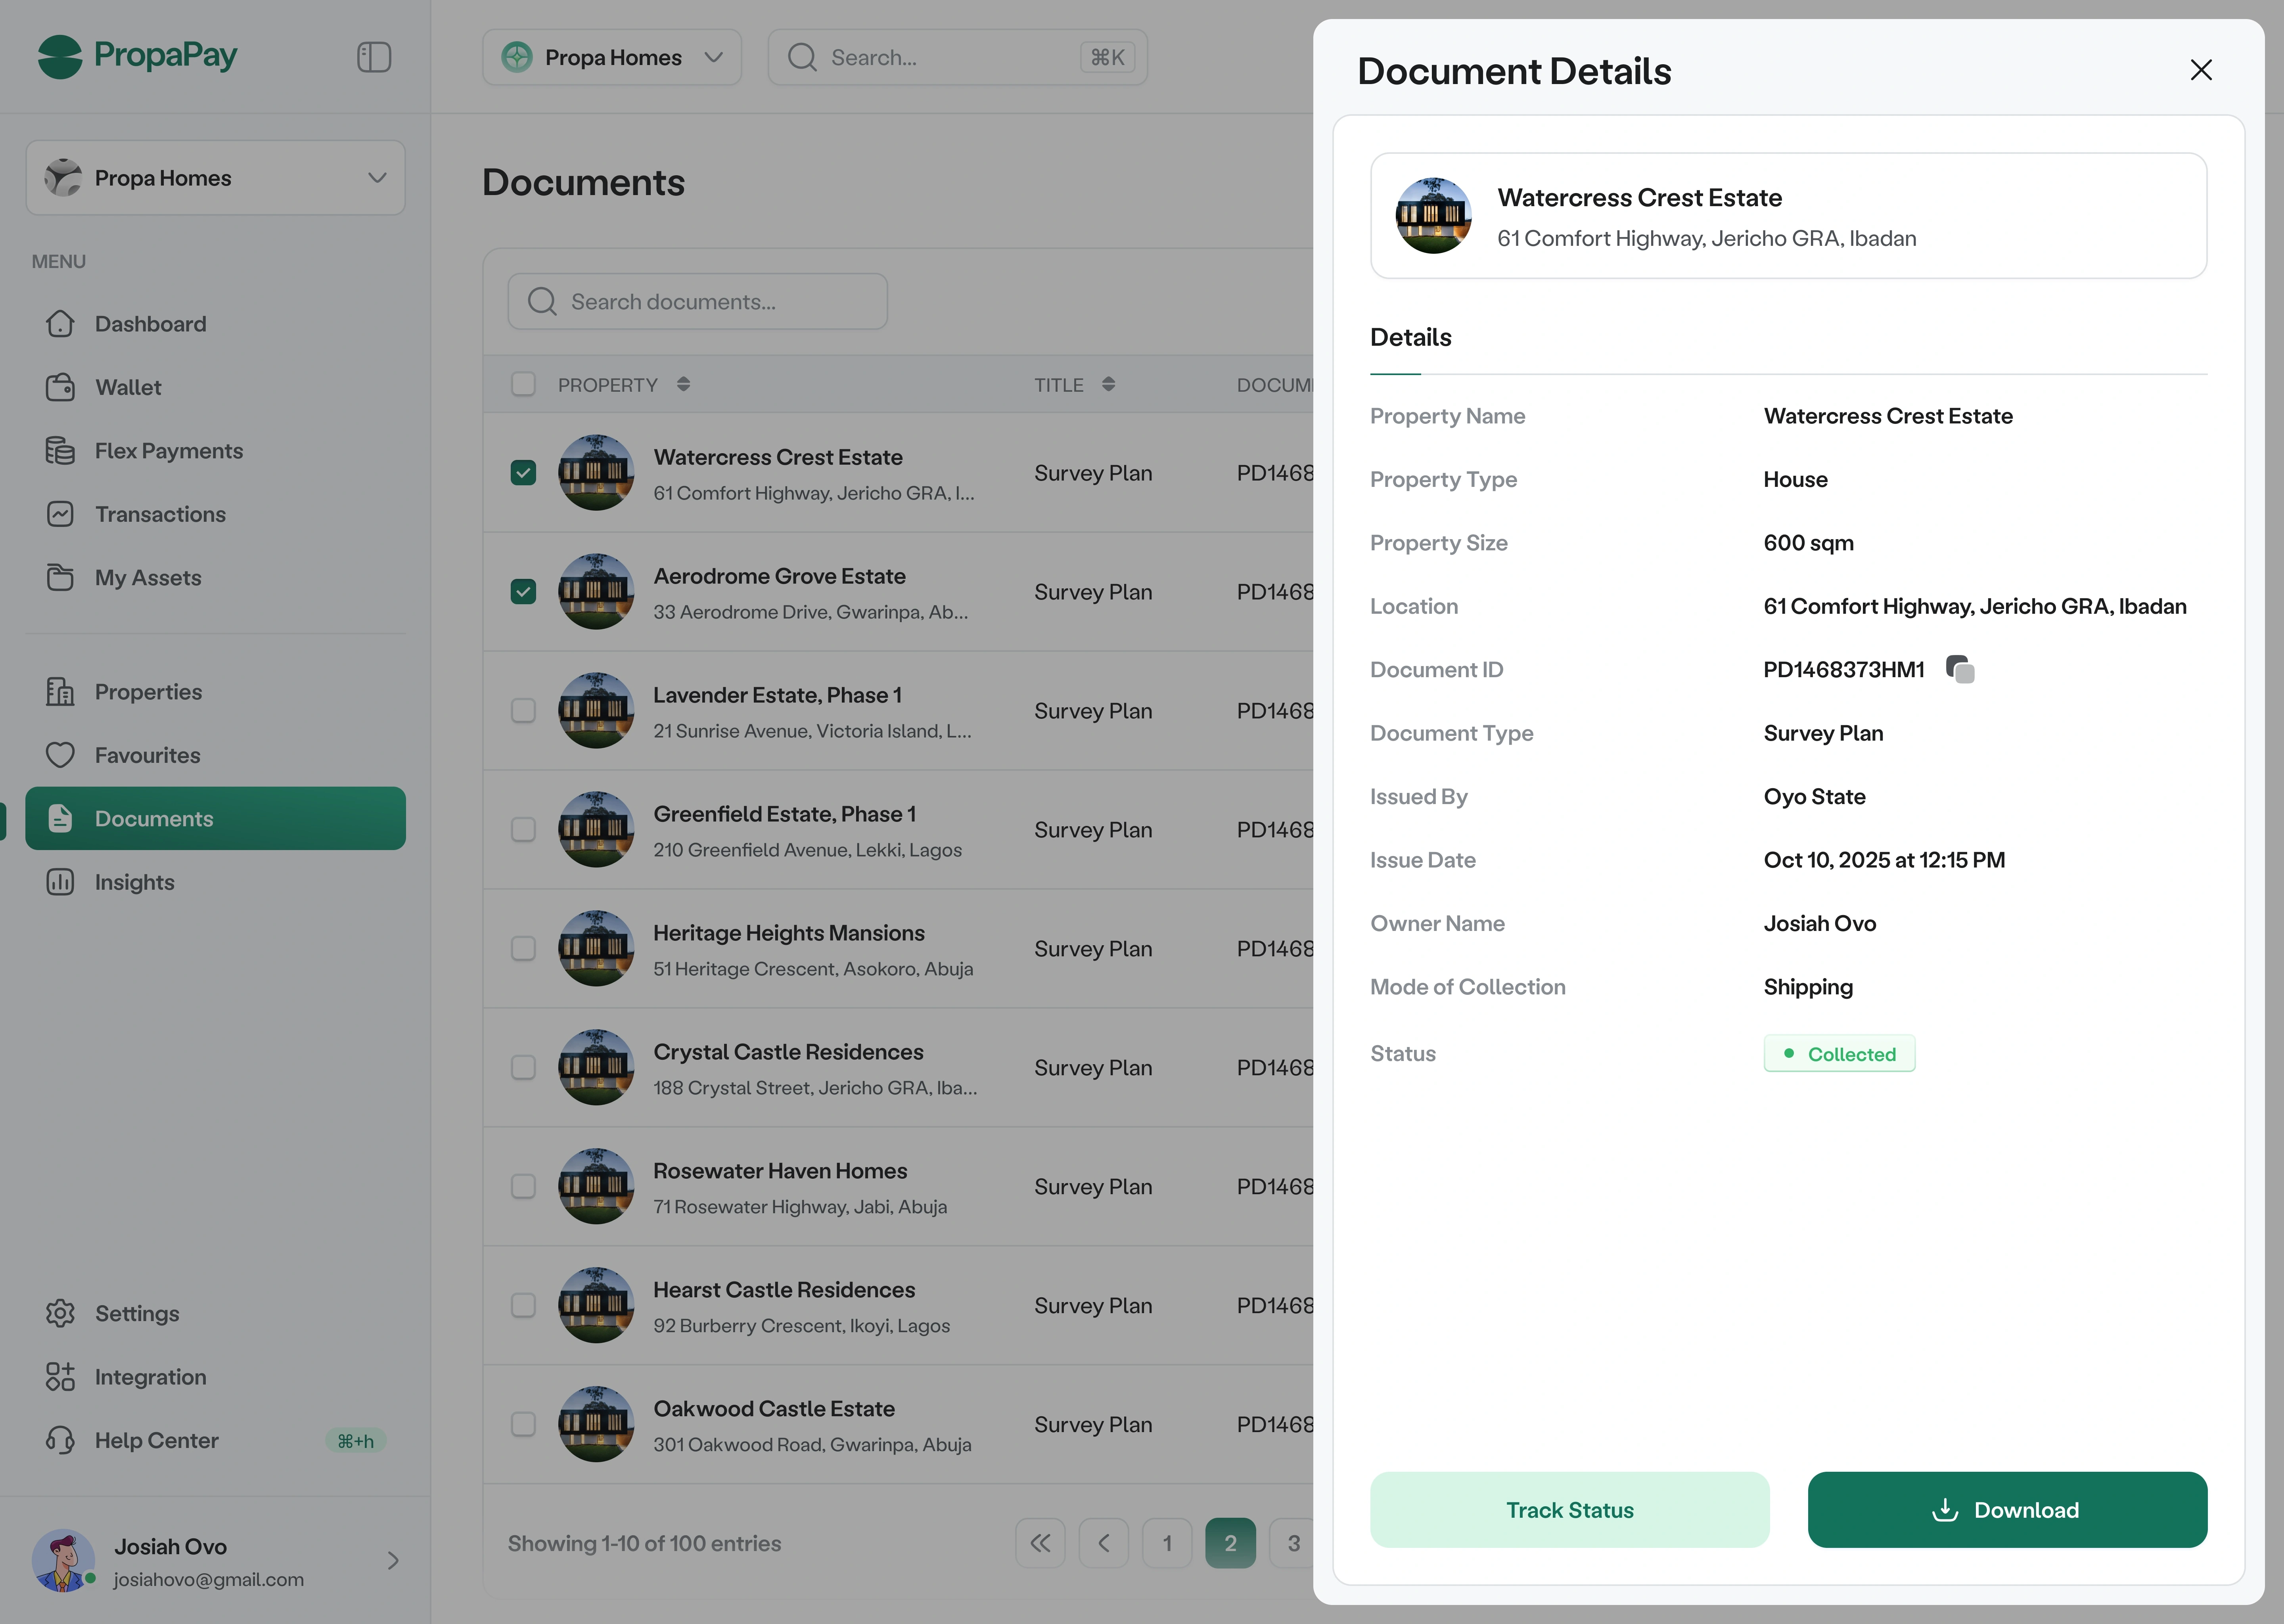The image size is (2284, 1624).
Task: Expand Propa Homes dropdown in top bar
Action: [611, 57]
